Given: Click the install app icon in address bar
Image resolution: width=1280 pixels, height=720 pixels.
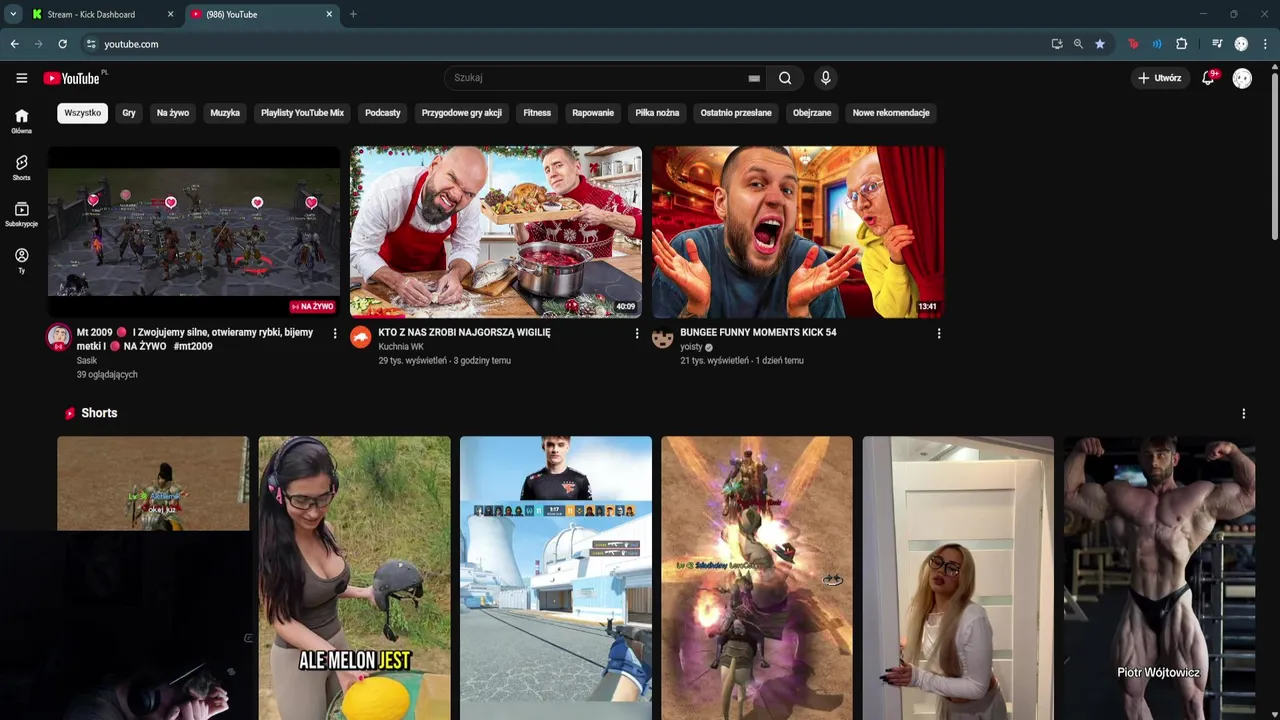Looking at the screenshot, I should coord(1057,44).
